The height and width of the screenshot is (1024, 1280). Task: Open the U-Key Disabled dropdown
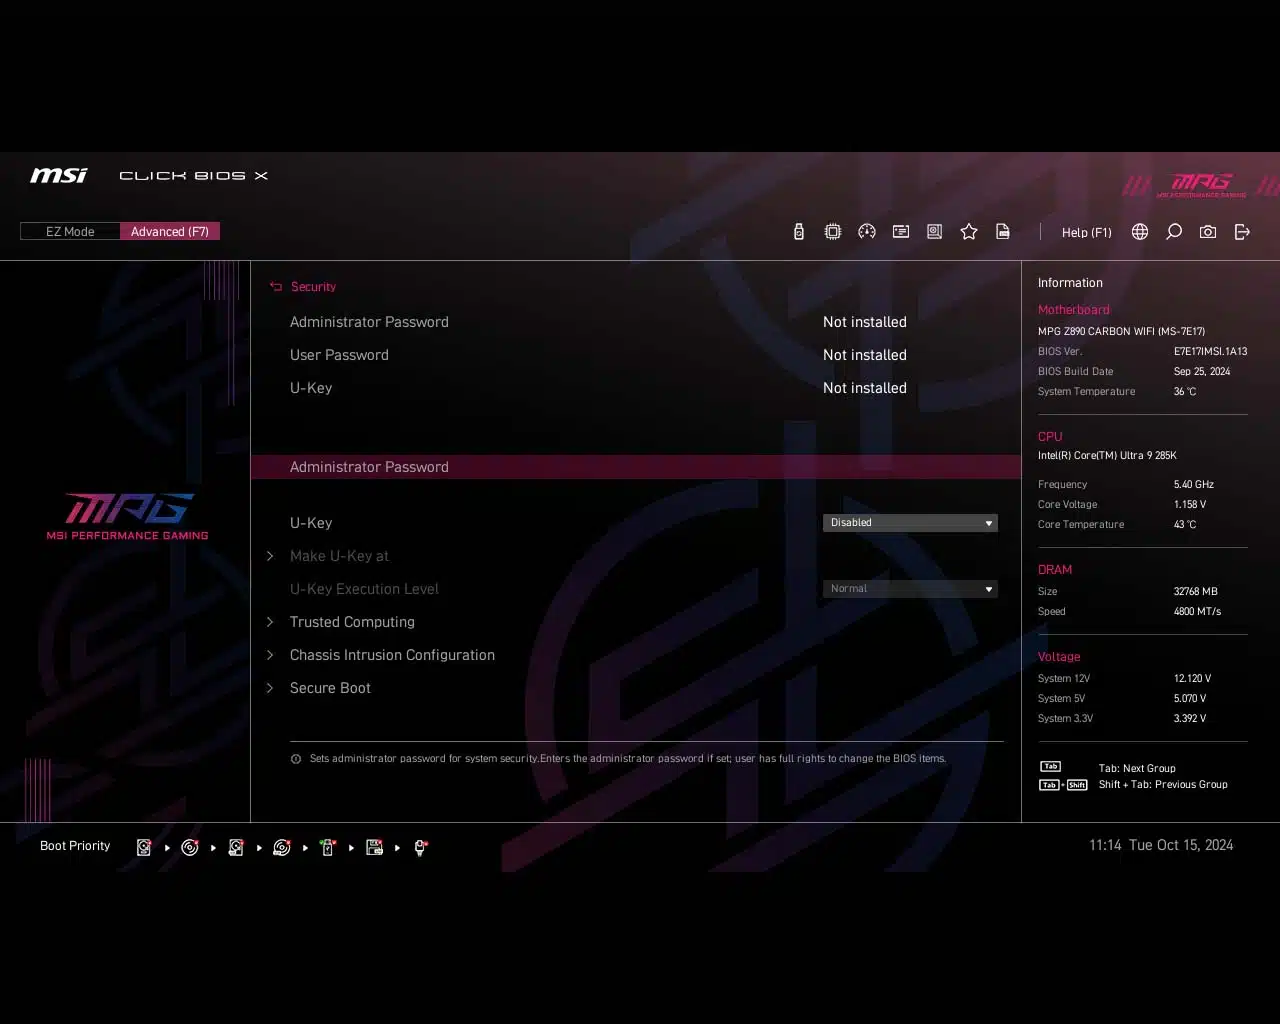[910, 523]
